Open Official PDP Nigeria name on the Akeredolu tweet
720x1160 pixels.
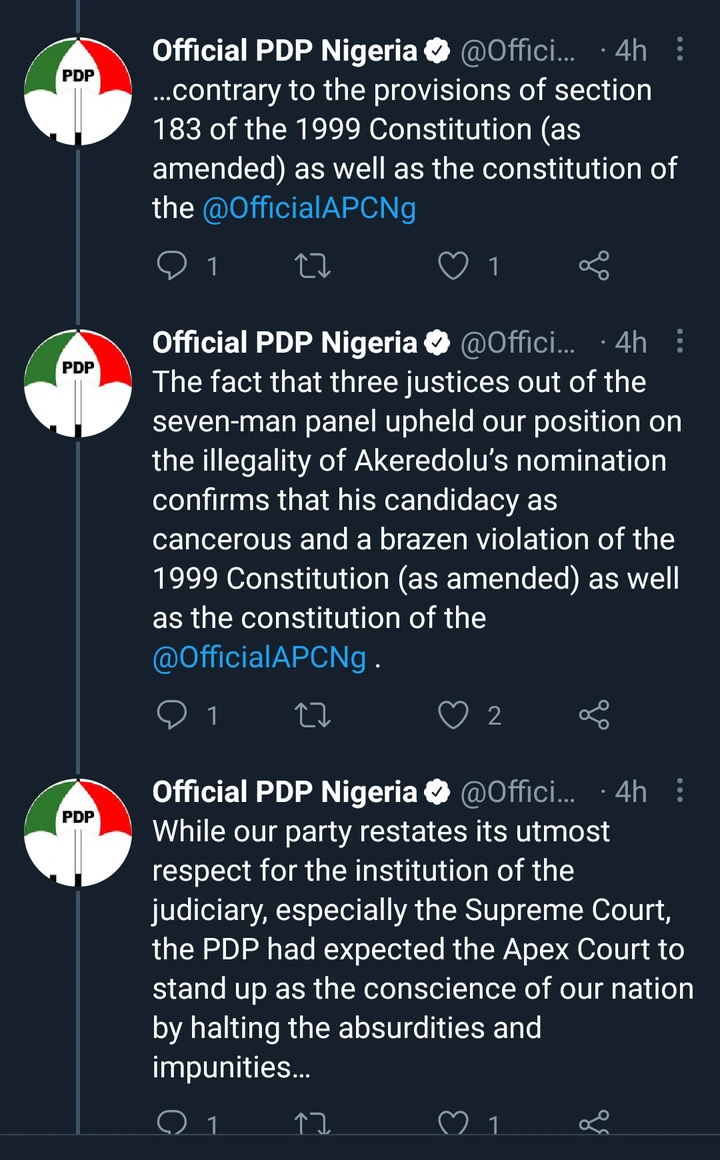284,342
